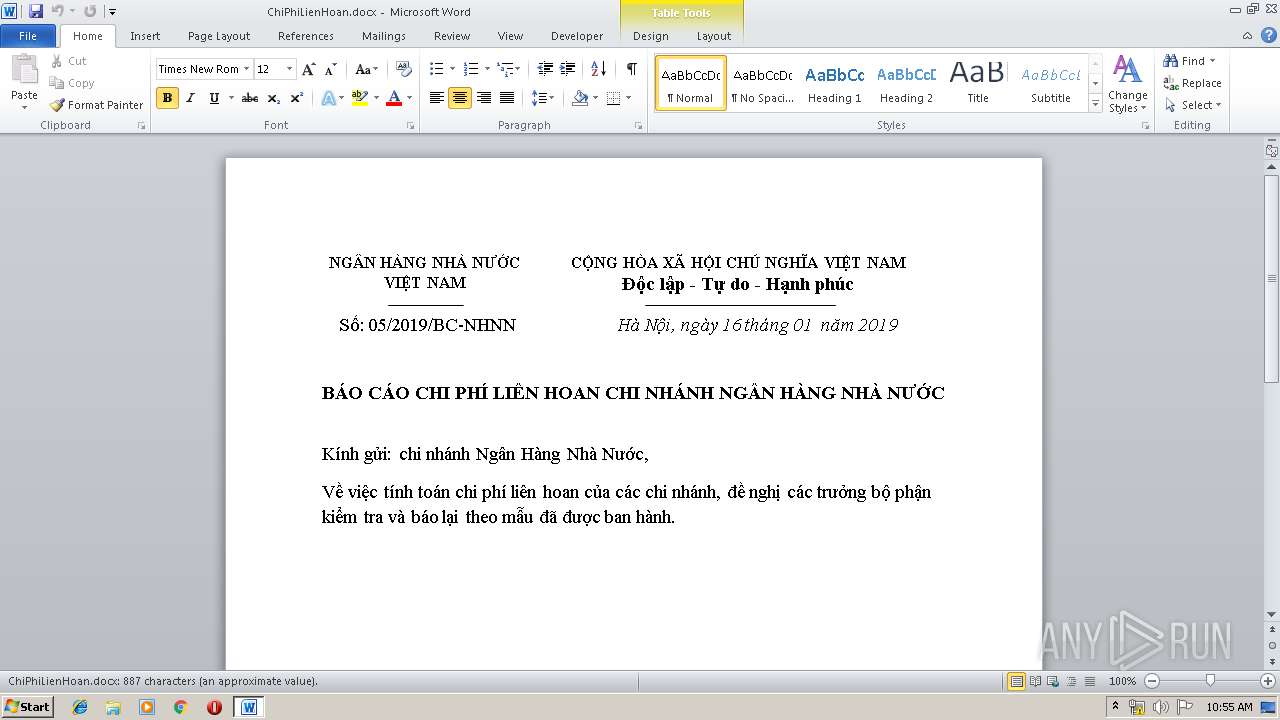Screen dimensions: 1280x720
Task: Click the Find binoculars icon
Action: 1171,61
